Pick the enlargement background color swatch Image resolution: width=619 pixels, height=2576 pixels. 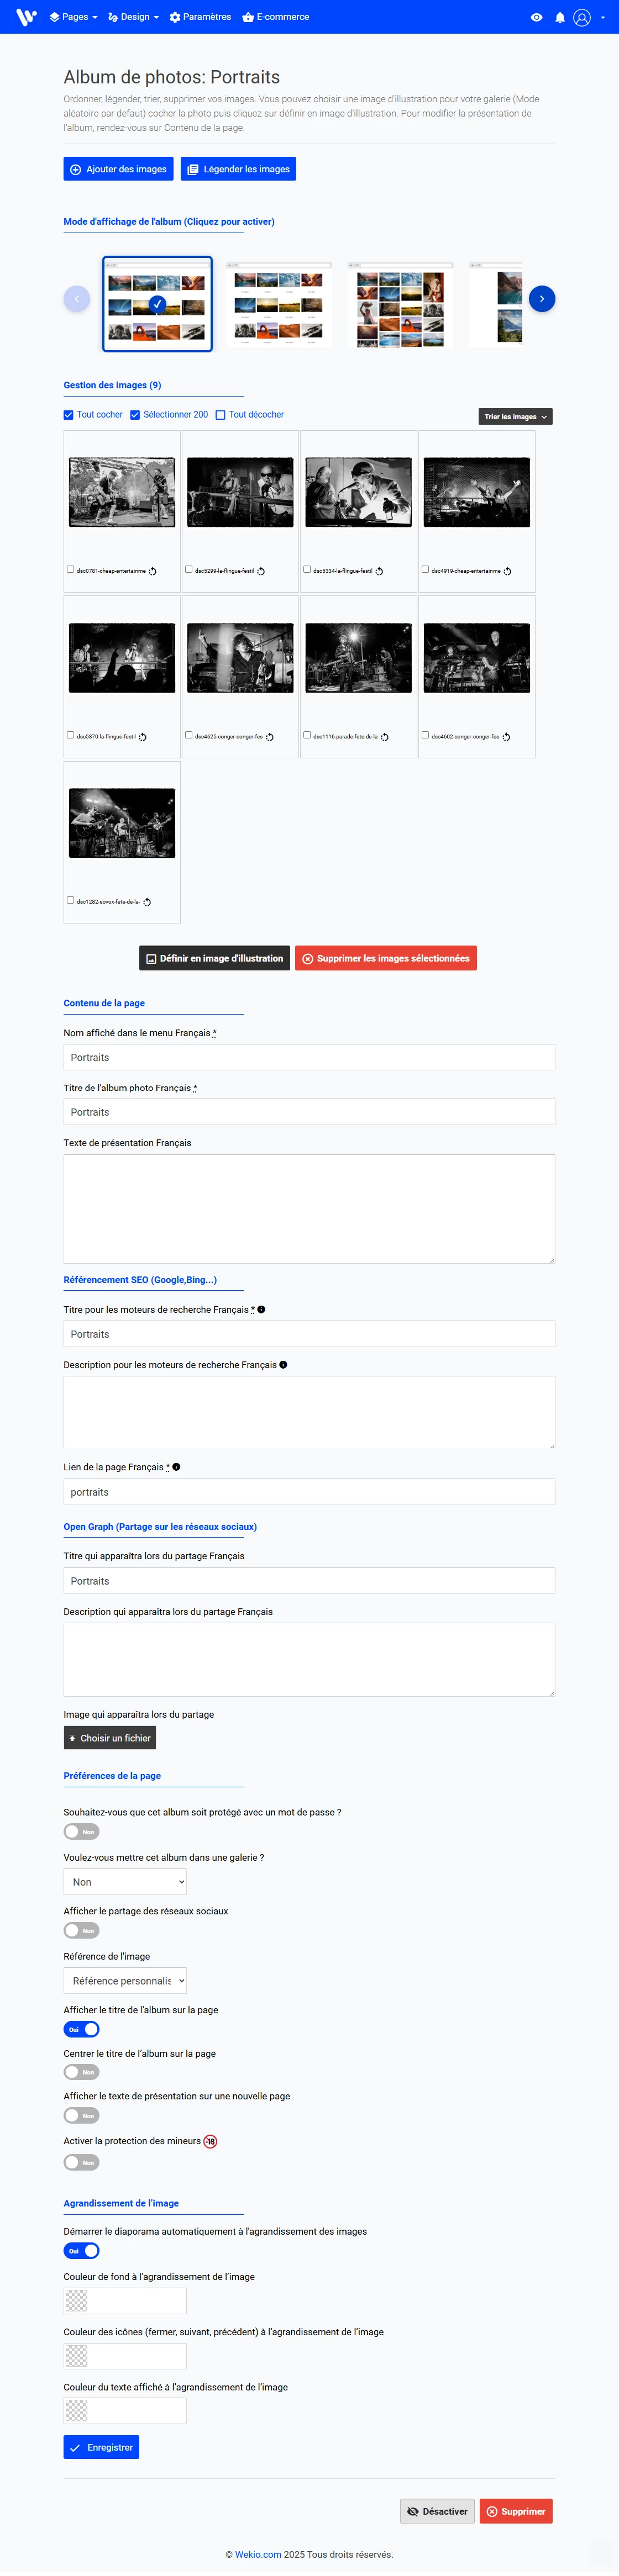click(x=77, y=2301)
